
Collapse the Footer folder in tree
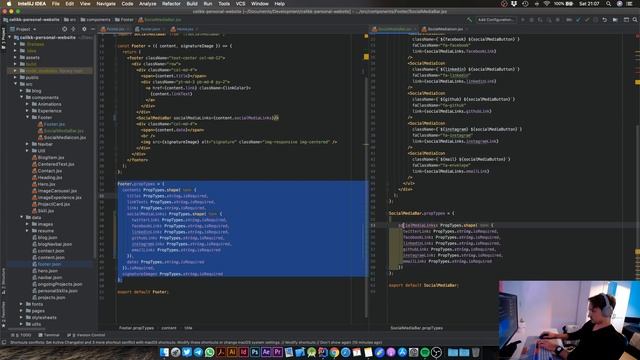[27, 117]
